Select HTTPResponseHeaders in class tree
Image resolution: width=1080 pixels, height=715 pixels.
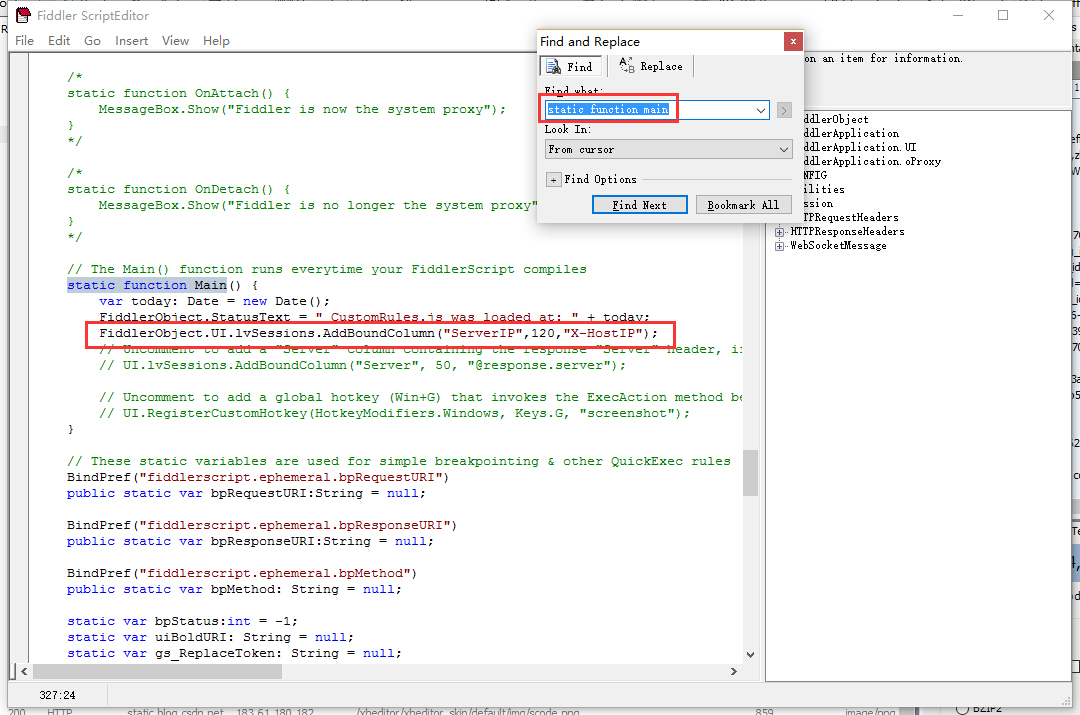(x=847, y=231)
